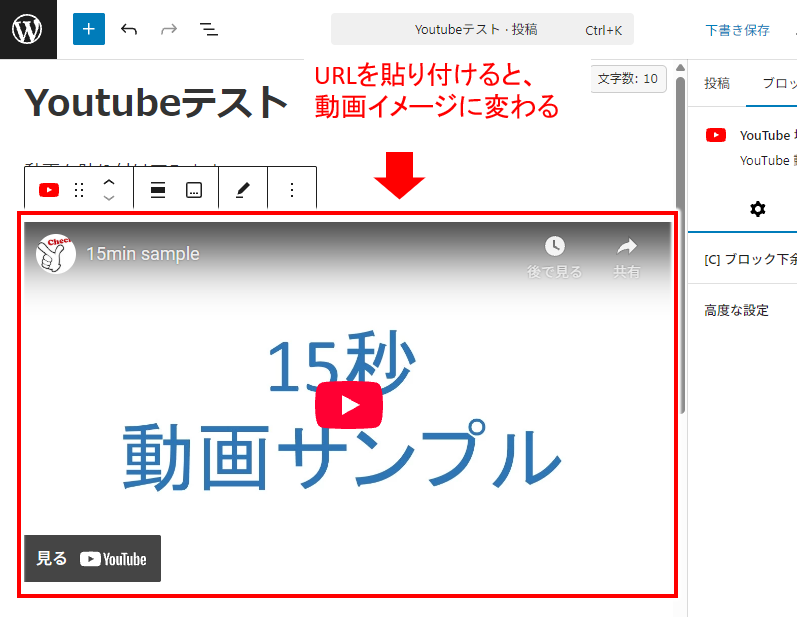Screen dimensions: 806x623
Task: Move the YouTube block up
Action: click(108, 182)
